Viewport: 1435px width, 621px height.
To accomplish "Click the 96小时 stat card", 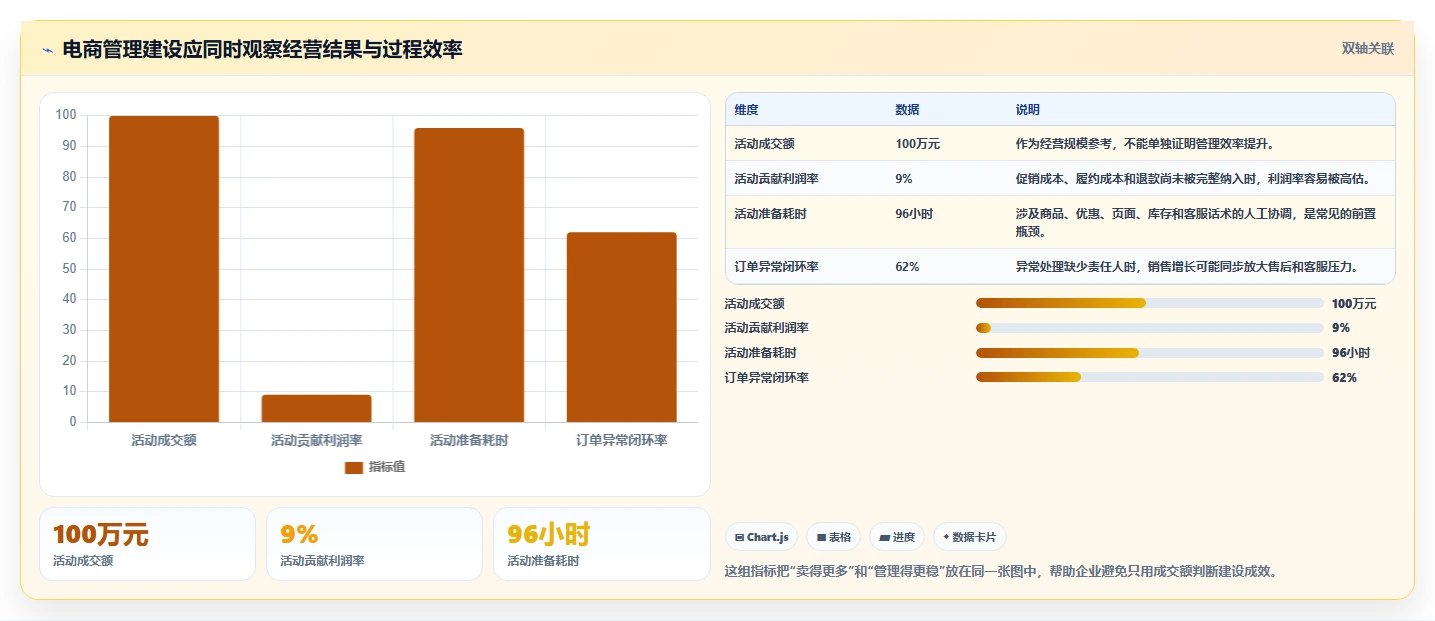I will click(601, 544).
